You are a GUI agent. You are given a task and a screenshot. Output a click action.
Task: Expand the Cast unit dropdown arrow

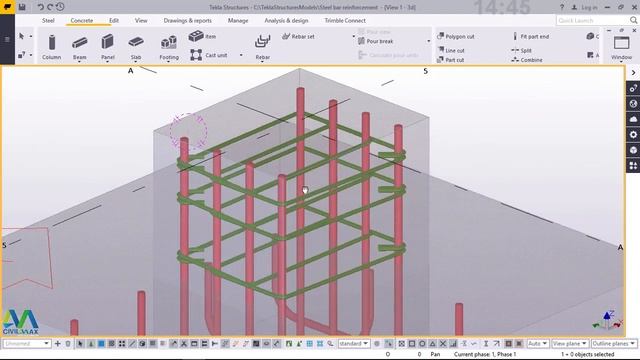(x=241, y=55)
